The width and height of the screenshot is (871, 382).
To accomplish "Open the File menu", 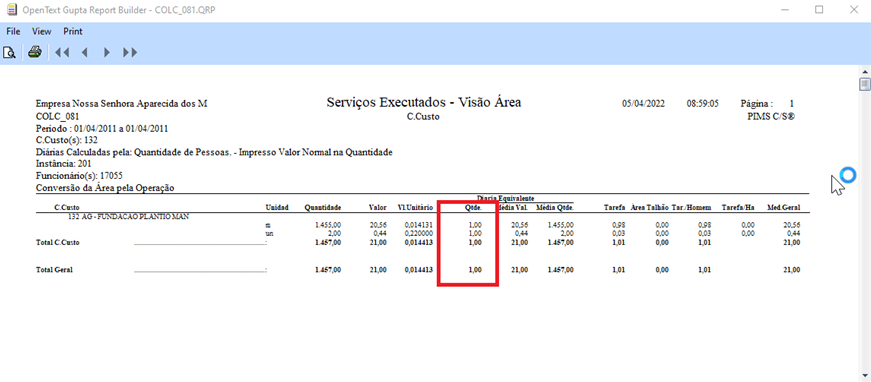I will point(13,32).
